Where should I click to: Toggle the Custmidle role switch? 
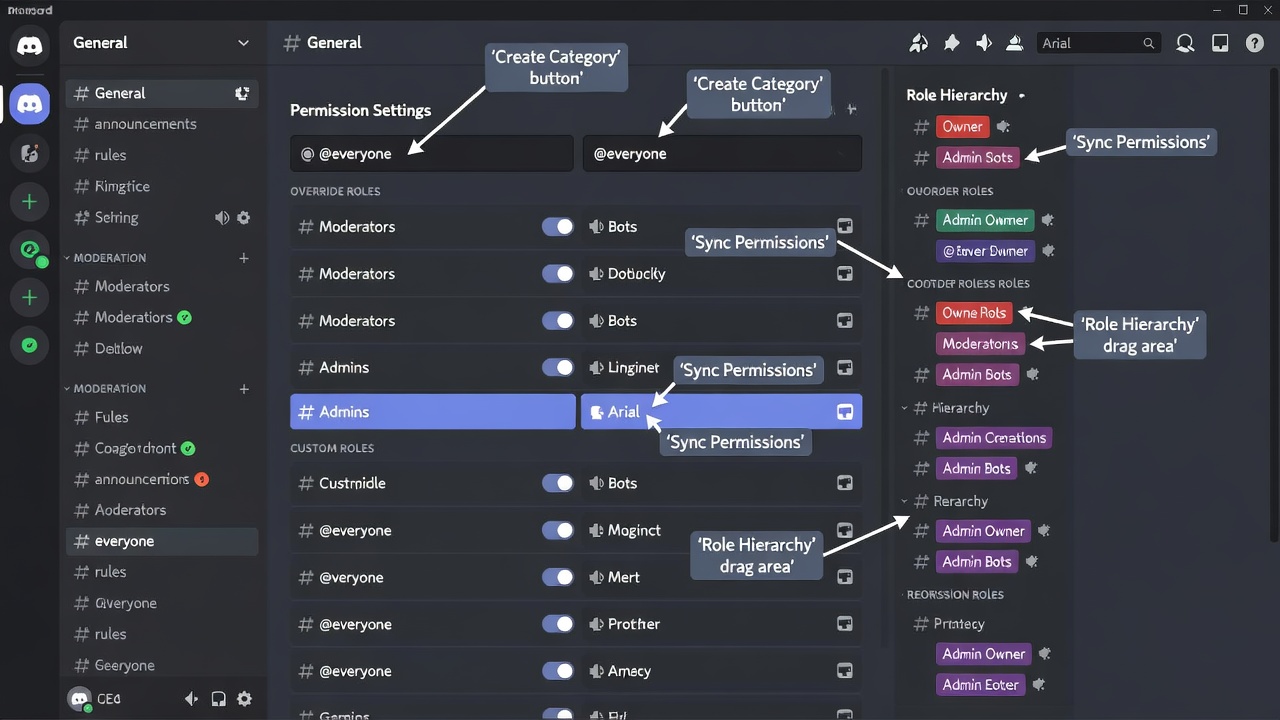point(558,483)
